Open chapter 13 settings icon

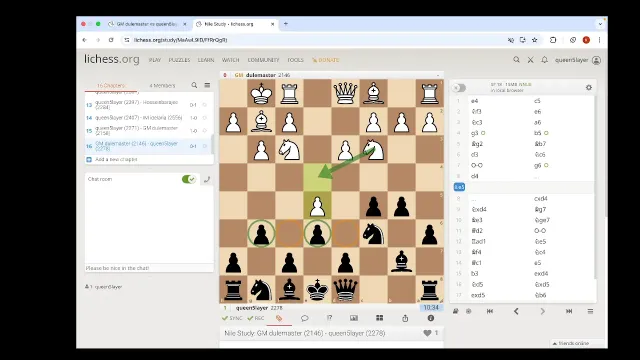click(x=205, y=105)
